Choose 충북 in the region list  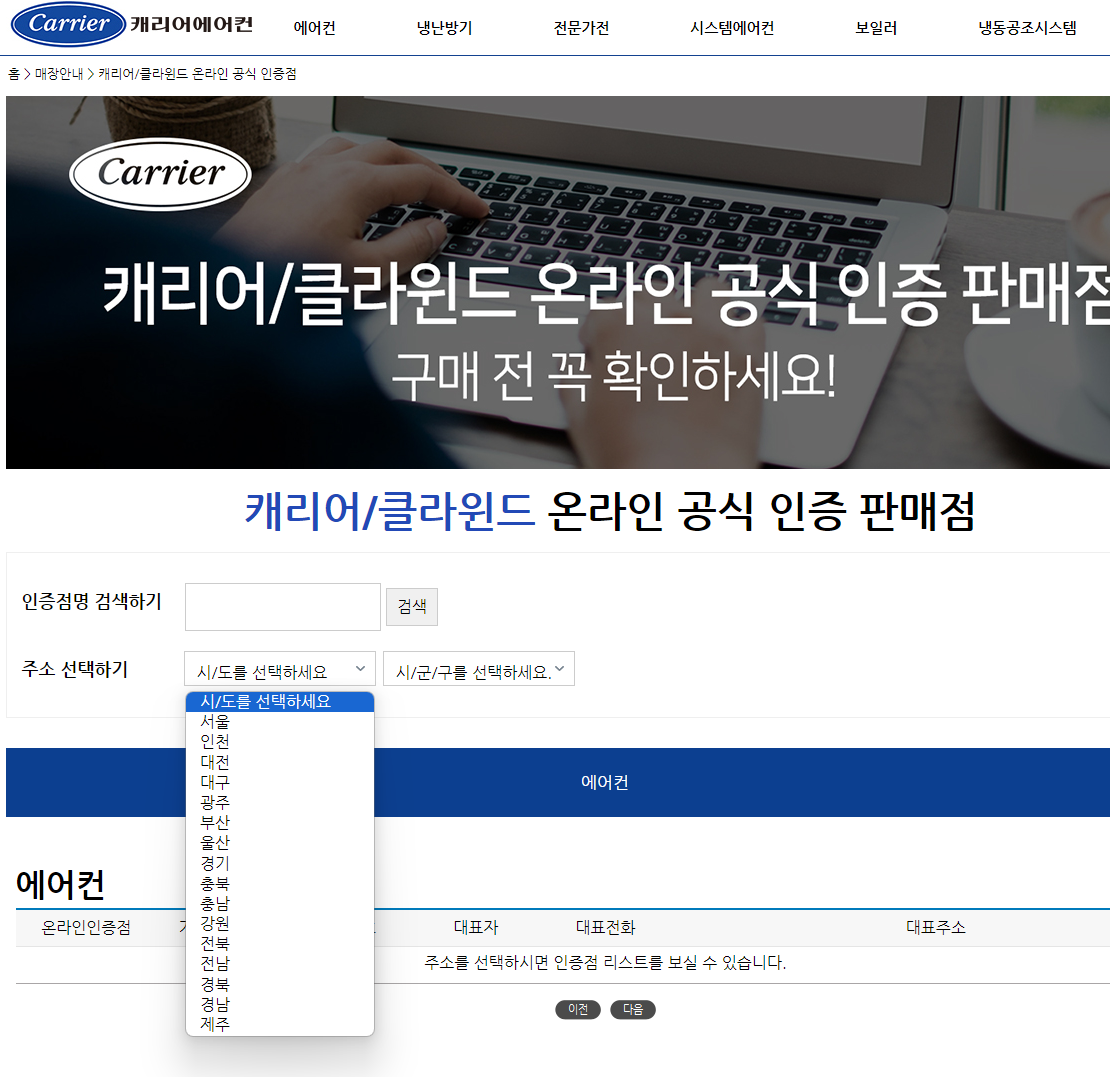[x=280, y=883]
